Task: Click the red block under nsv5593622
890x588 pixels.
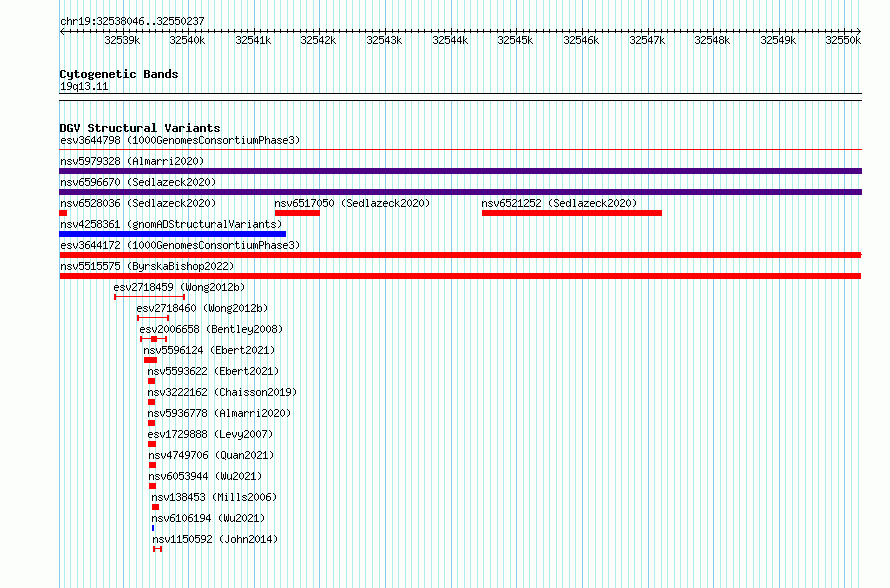Action: (x=152, y=381)
